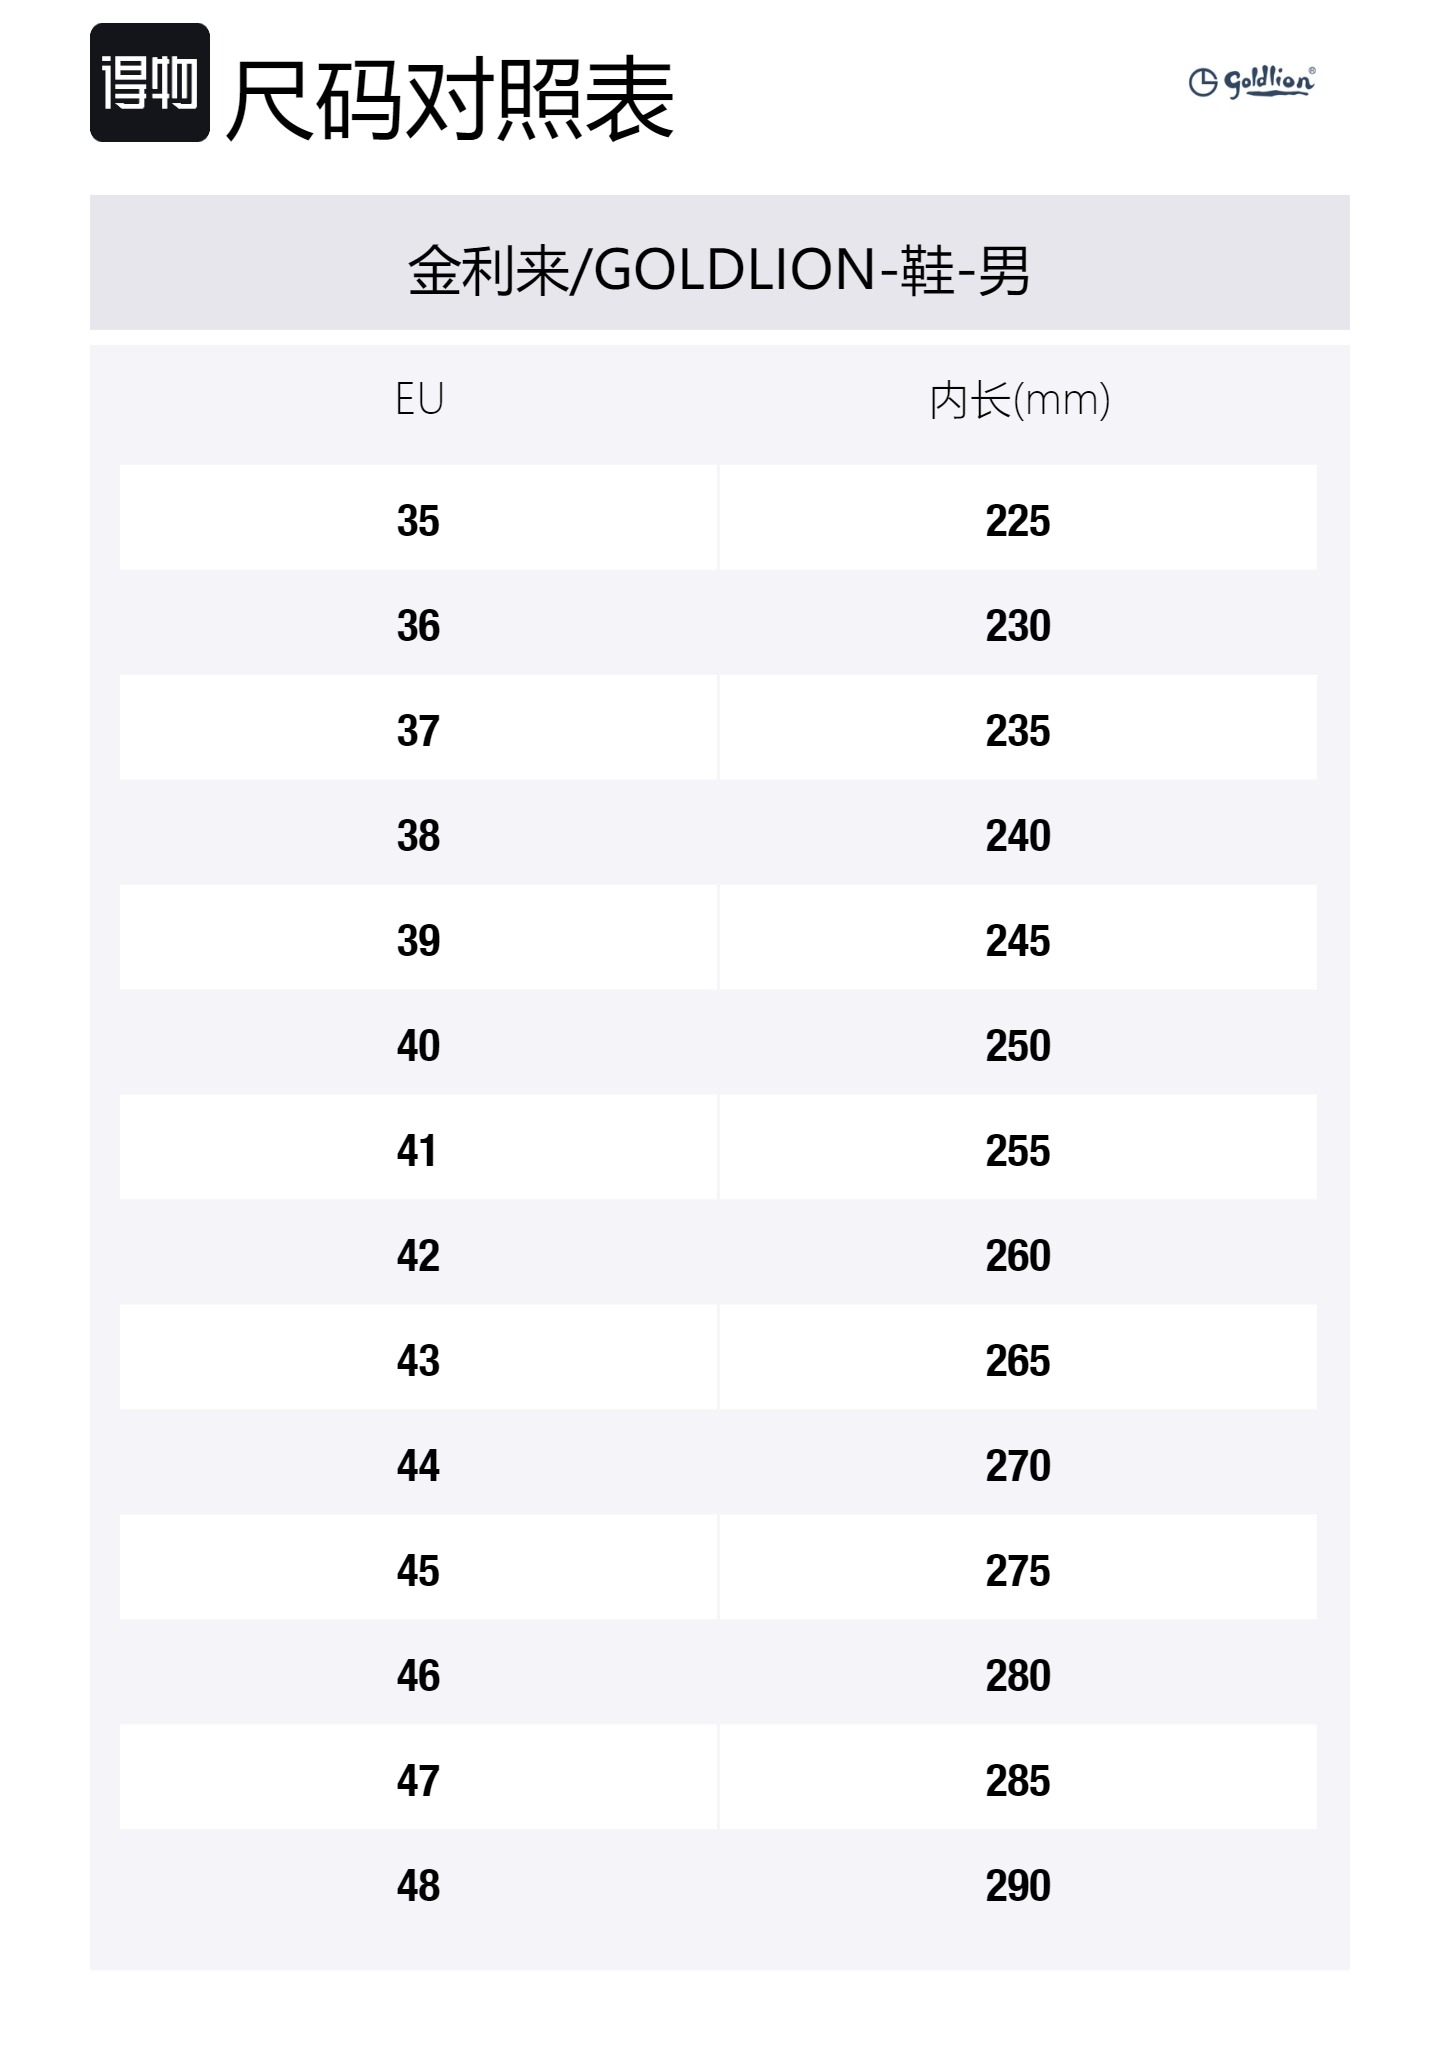Click the 280 mm length value
Screen dimensions: 1440x2049
coord(1018,1676)
